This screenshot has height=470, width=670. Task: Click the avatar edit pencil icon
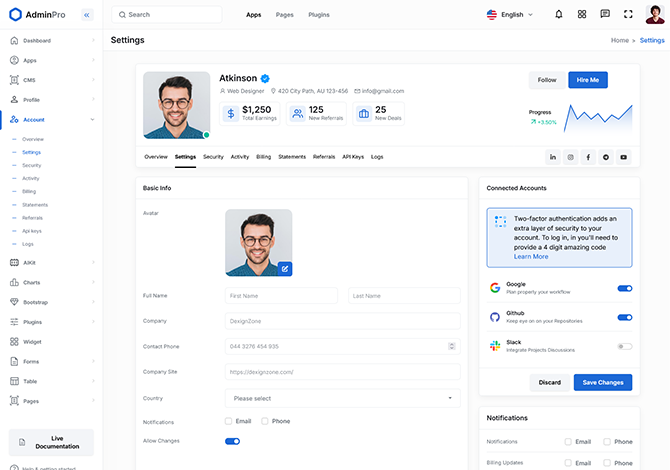(285, 268)
